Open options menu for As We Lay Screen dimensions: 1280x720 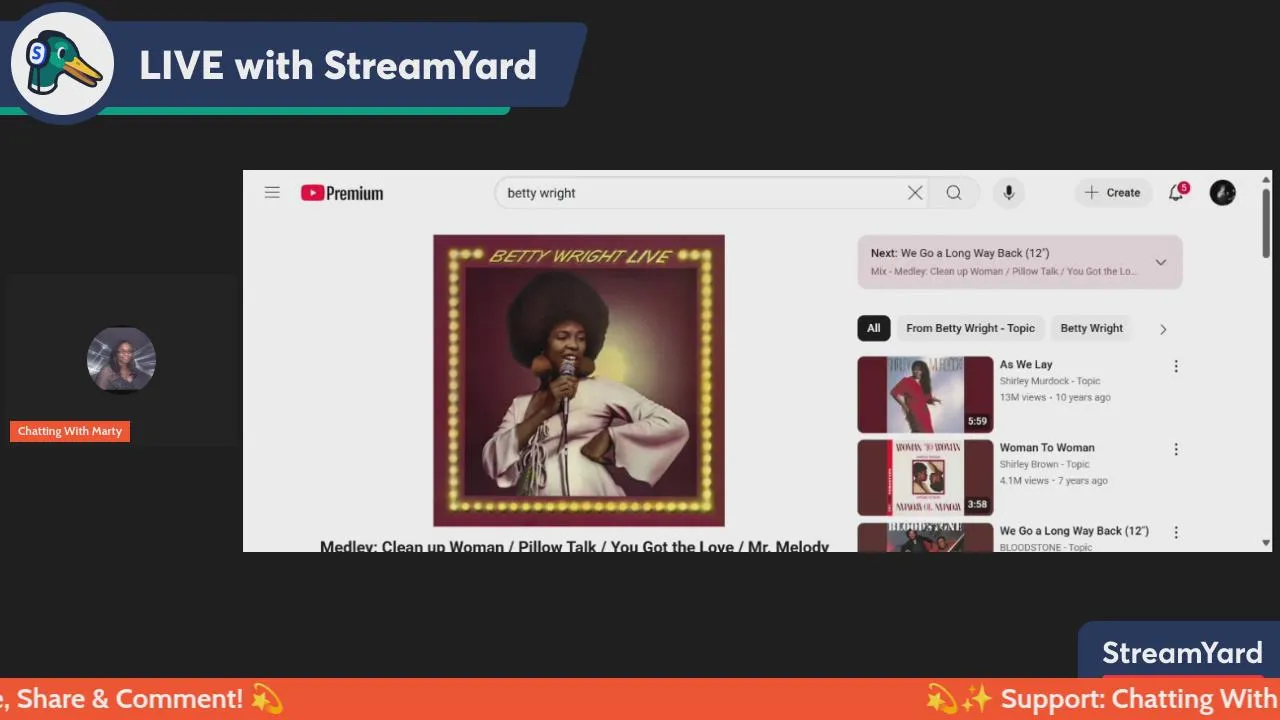[1176, 366]
